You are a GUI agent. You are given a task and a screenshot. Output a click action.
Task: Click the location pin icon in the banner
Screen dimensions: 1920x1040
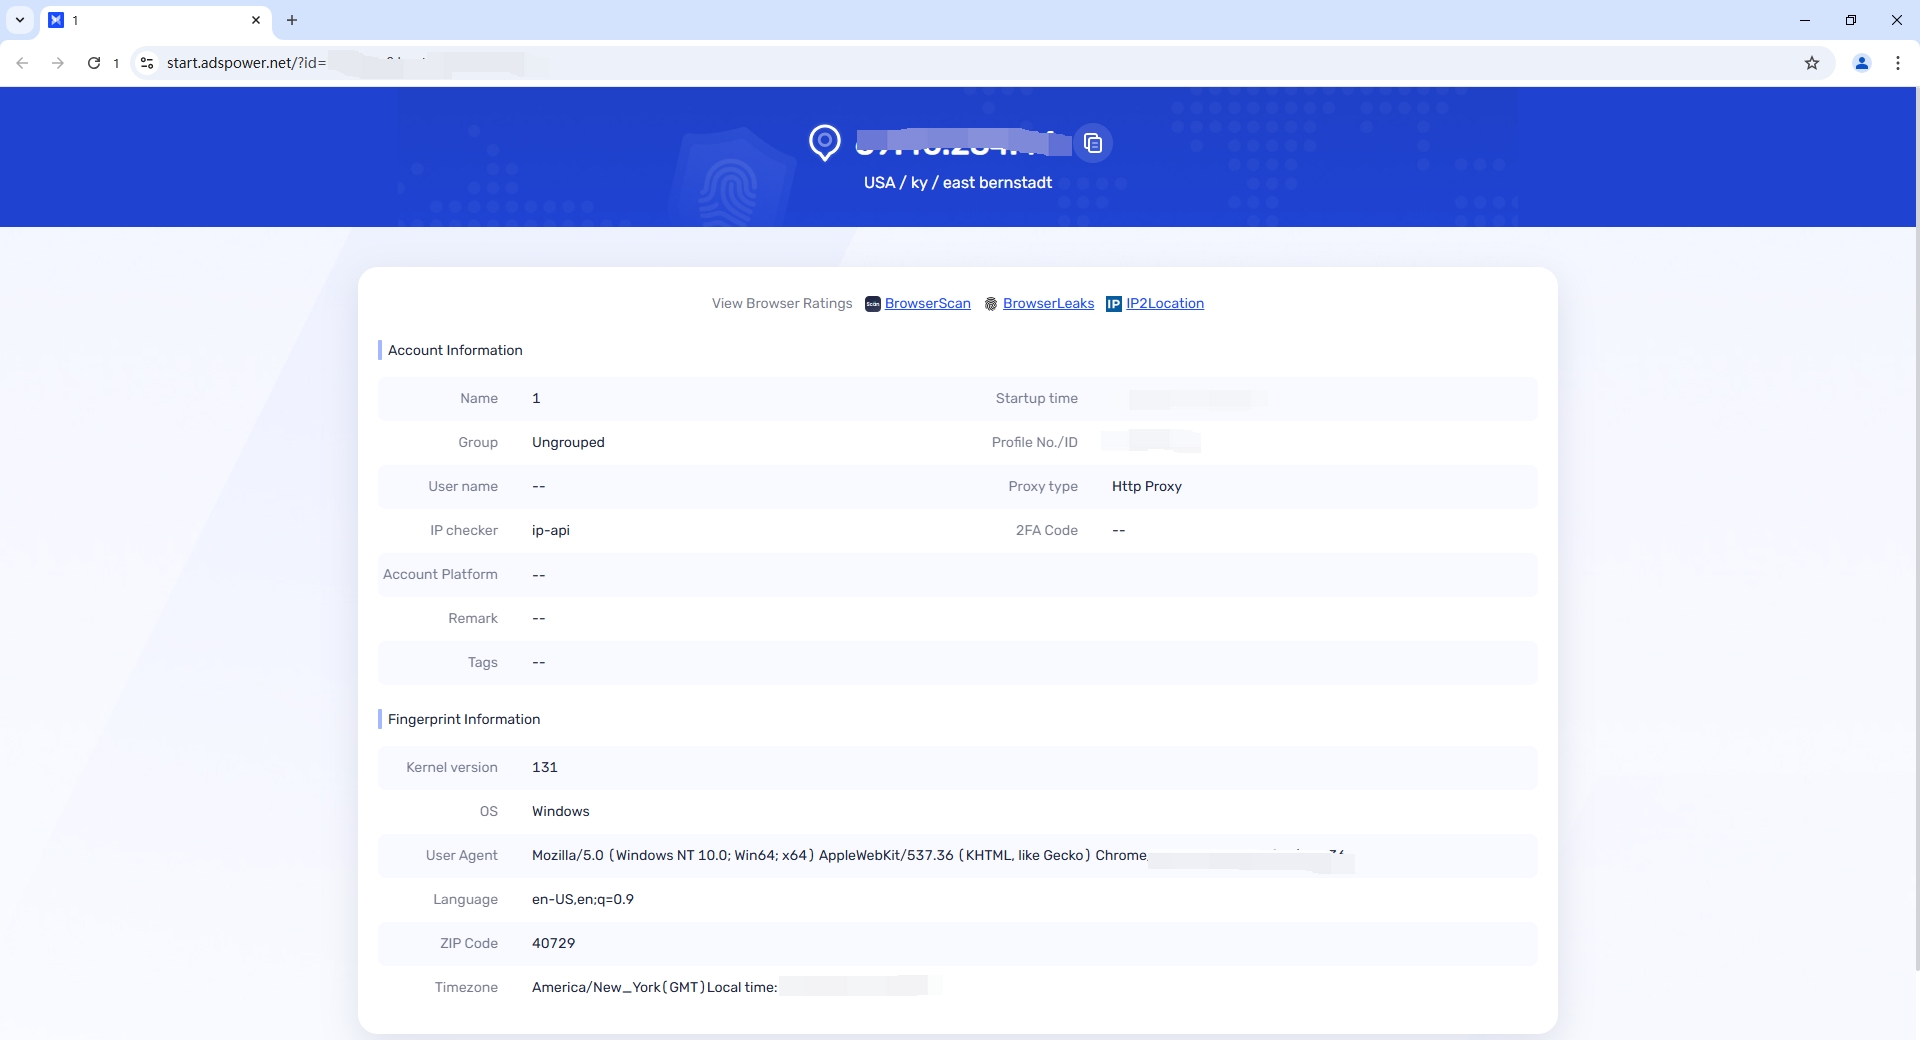(x=825, y=143)
